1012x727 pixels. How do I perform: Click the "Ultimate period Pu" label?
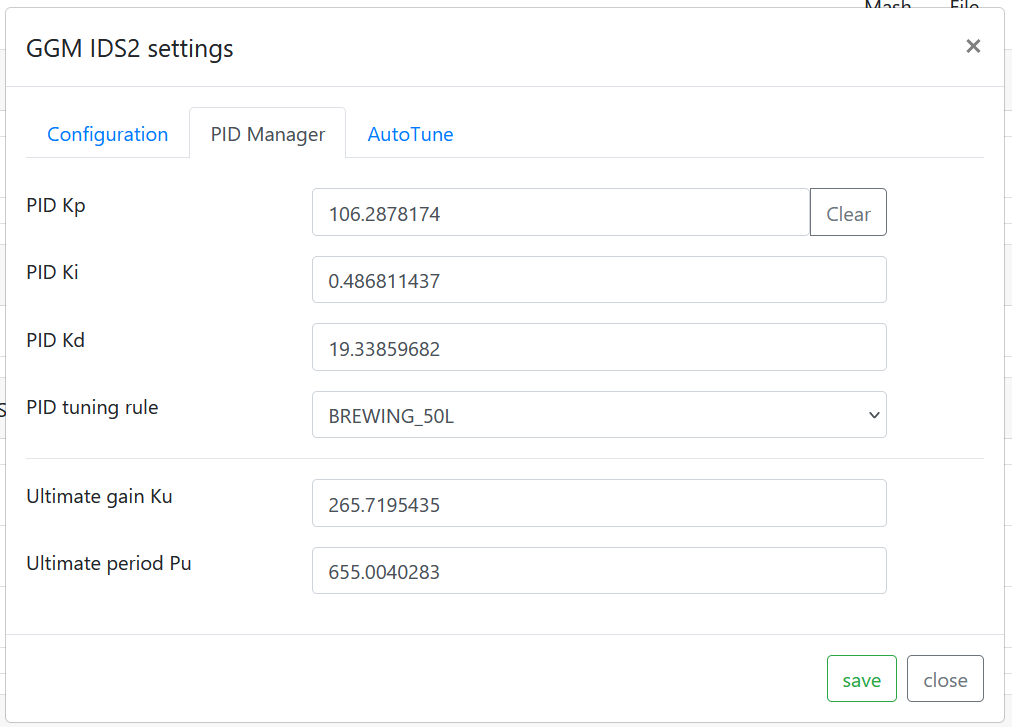(109, 563)
